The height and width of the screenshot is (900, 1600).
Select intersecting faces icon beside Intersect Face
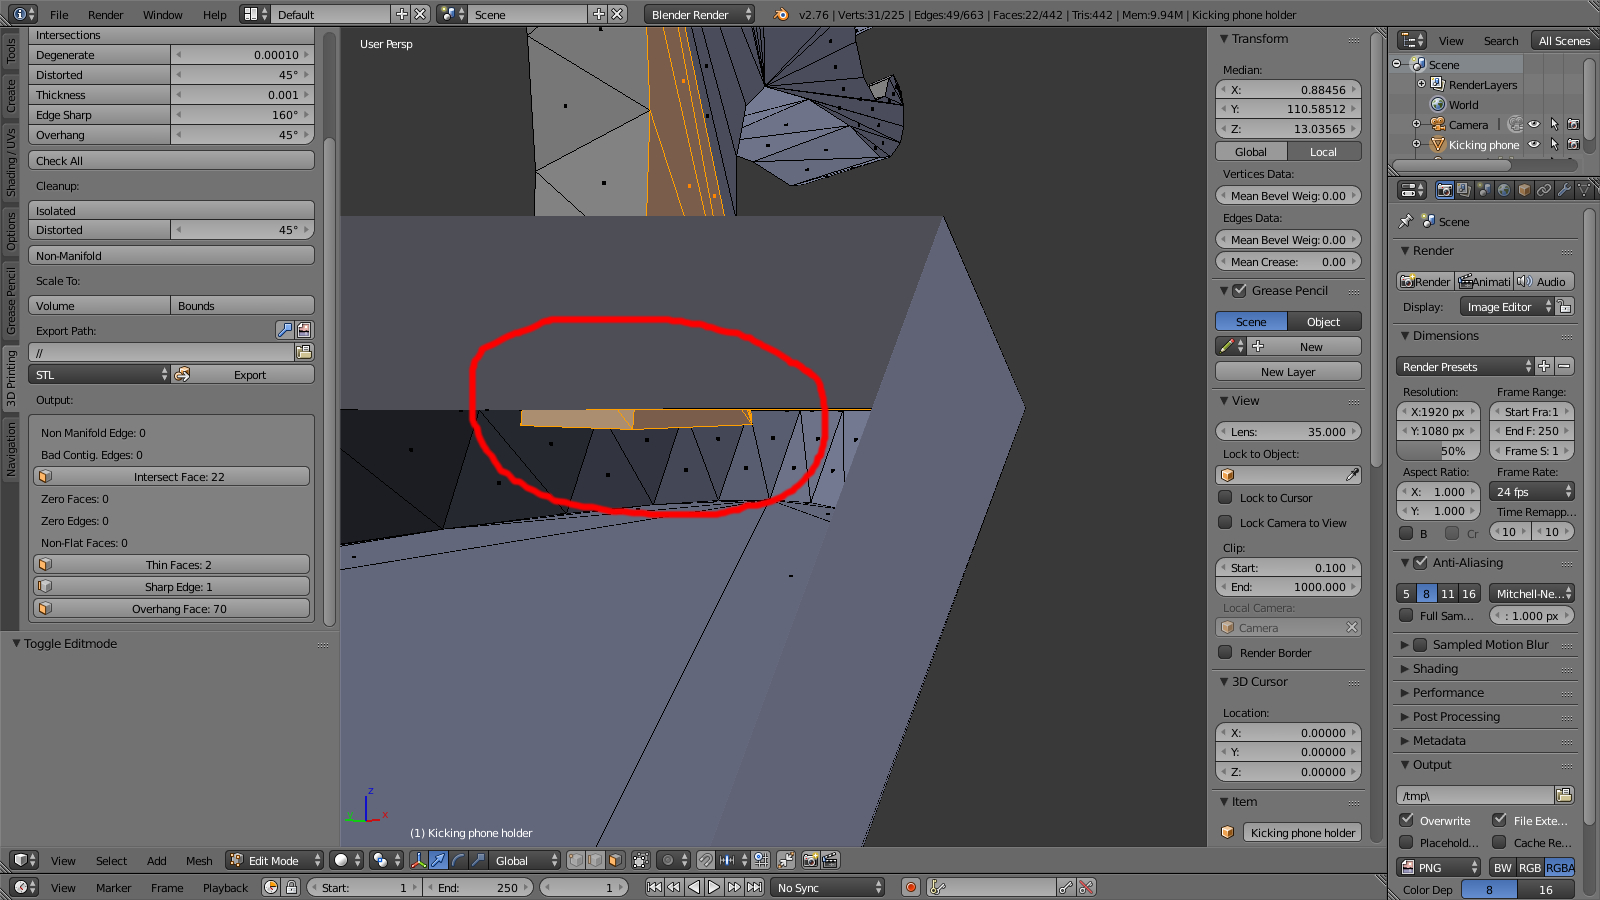[x=45, y=477]
